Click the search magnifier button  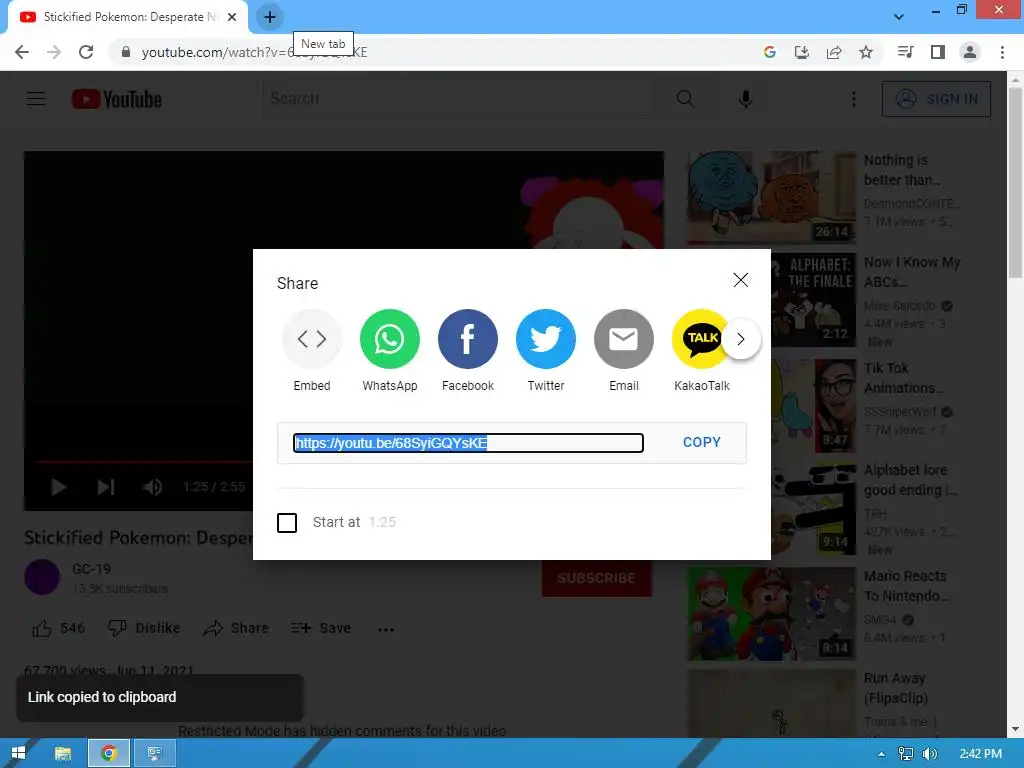coord(685,99)
